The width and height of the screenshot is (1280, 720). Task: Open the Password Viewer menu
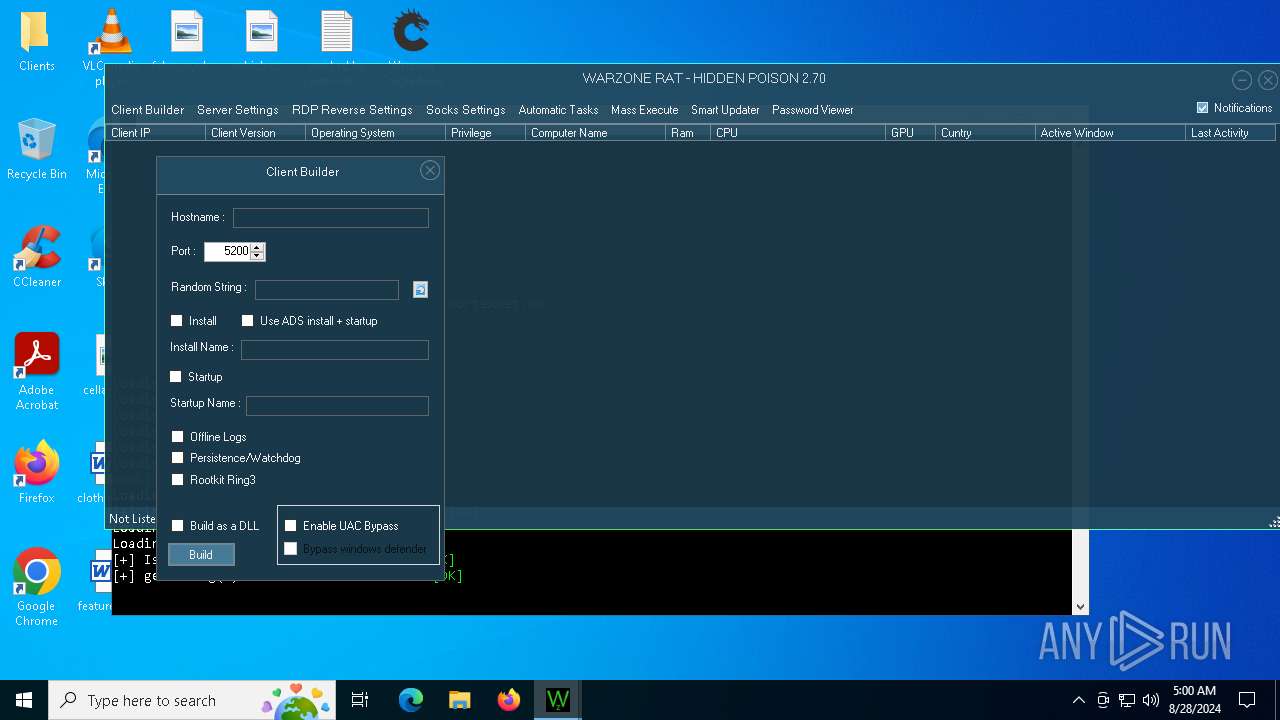pos(813,110)
